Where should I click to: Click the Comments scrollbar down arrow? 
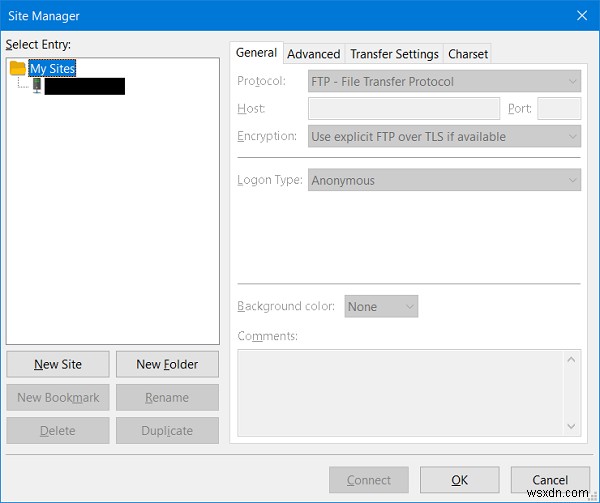[x=571, y=426]
